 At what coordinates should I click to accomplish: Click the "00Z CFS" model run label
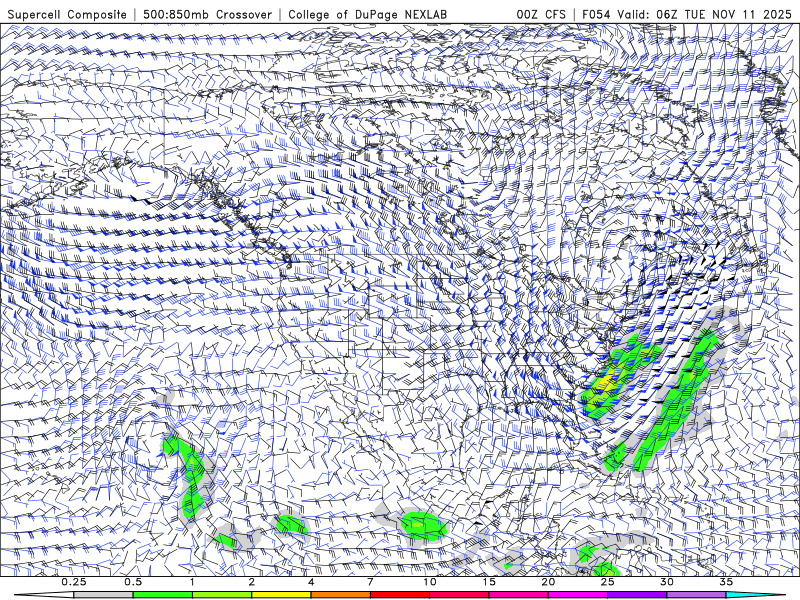click(541, 14)
